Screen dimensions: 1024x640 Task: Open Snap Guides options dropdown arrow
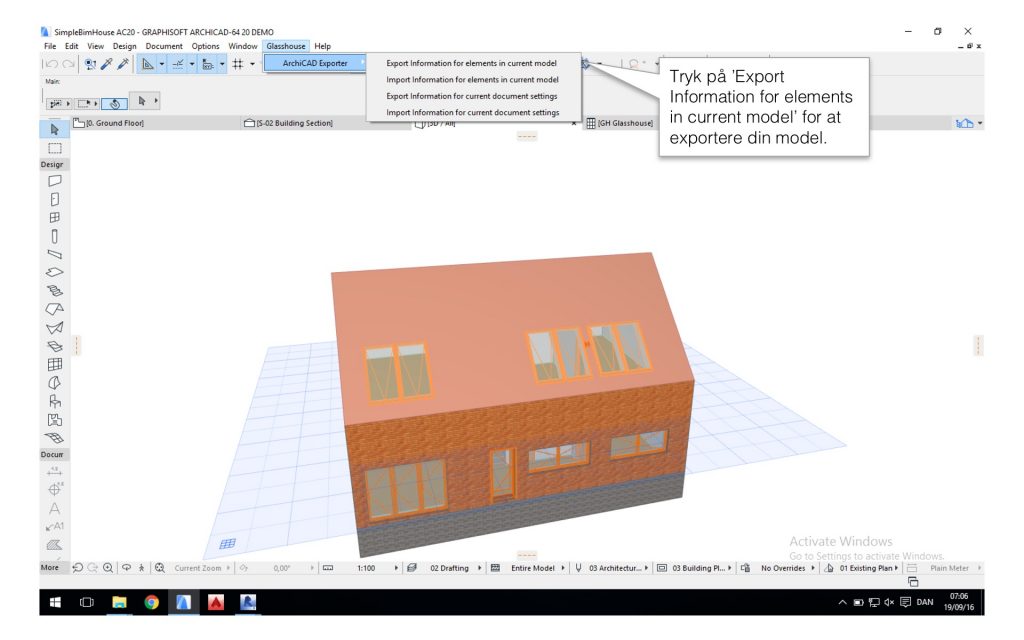pos(192,64)
